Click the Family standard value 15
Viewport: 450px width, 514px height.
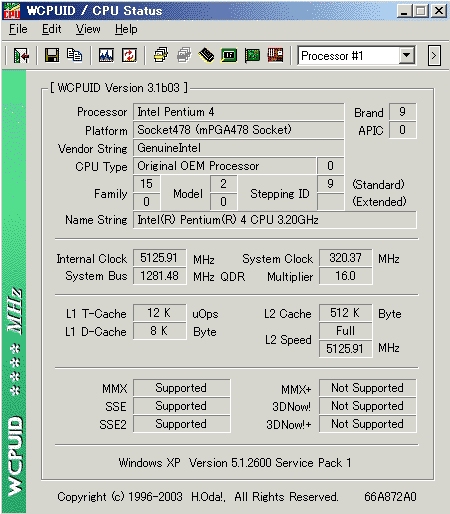pos(146,184)
